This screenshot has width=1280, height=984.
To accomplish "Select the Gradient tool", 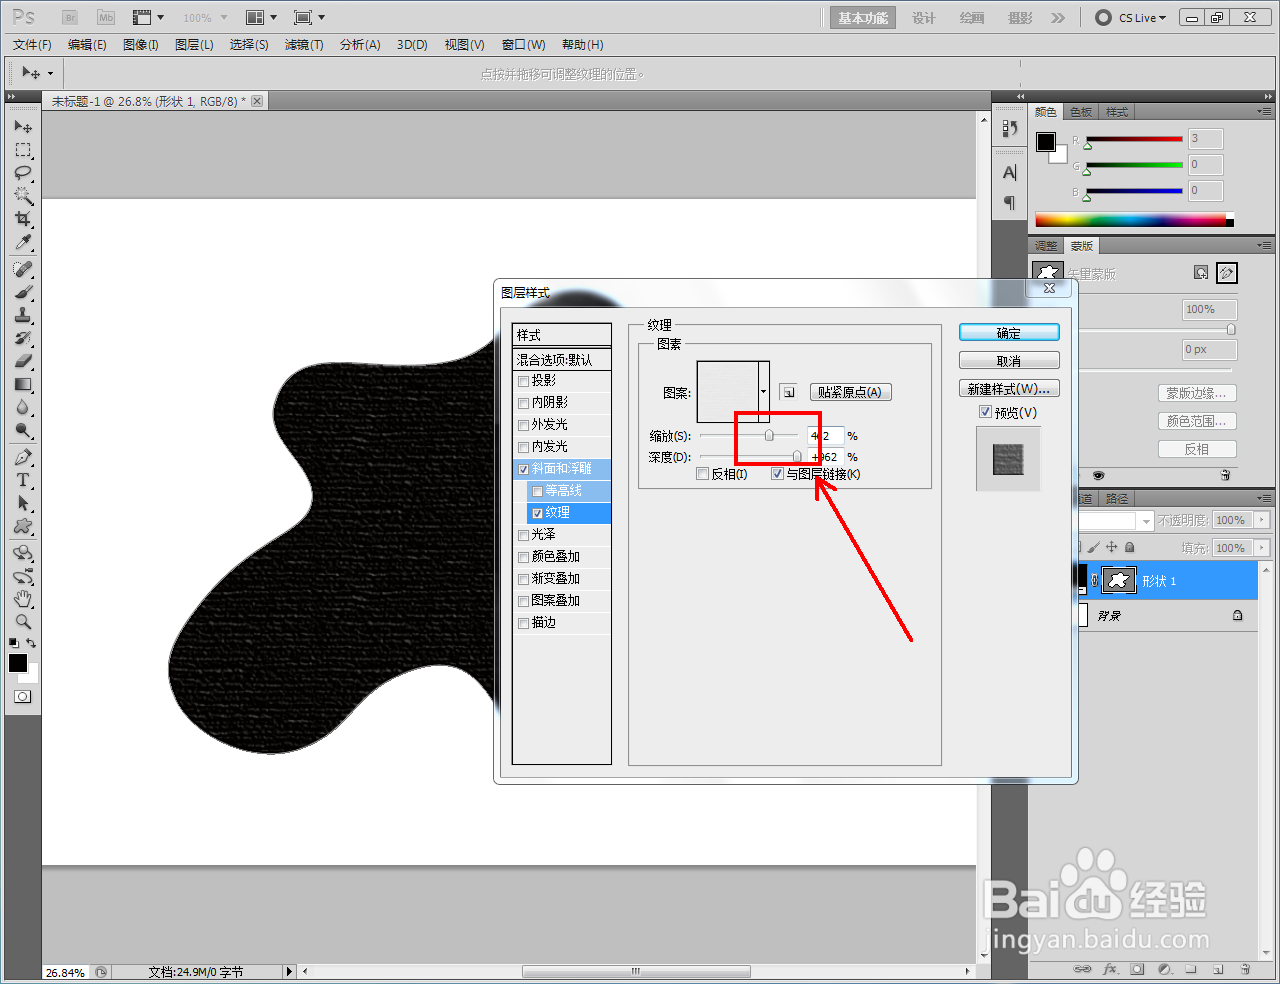I will [x=23, y=384].
